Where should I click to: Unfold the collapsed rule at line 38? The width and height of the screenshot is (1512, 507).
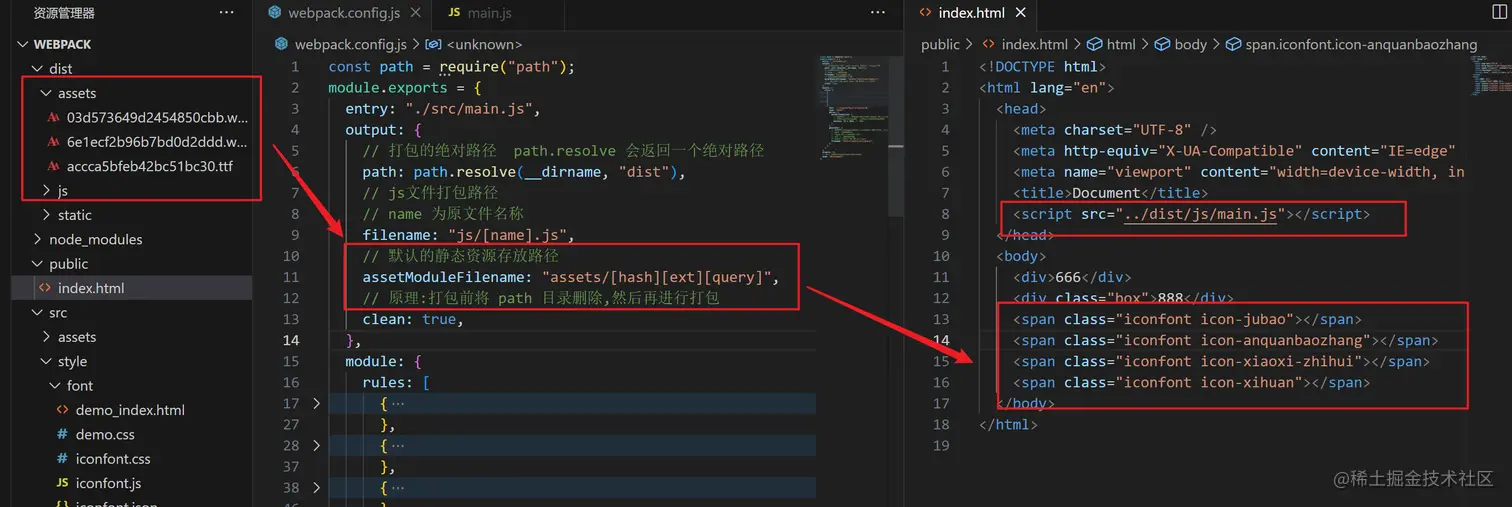[x=316, y=487]
